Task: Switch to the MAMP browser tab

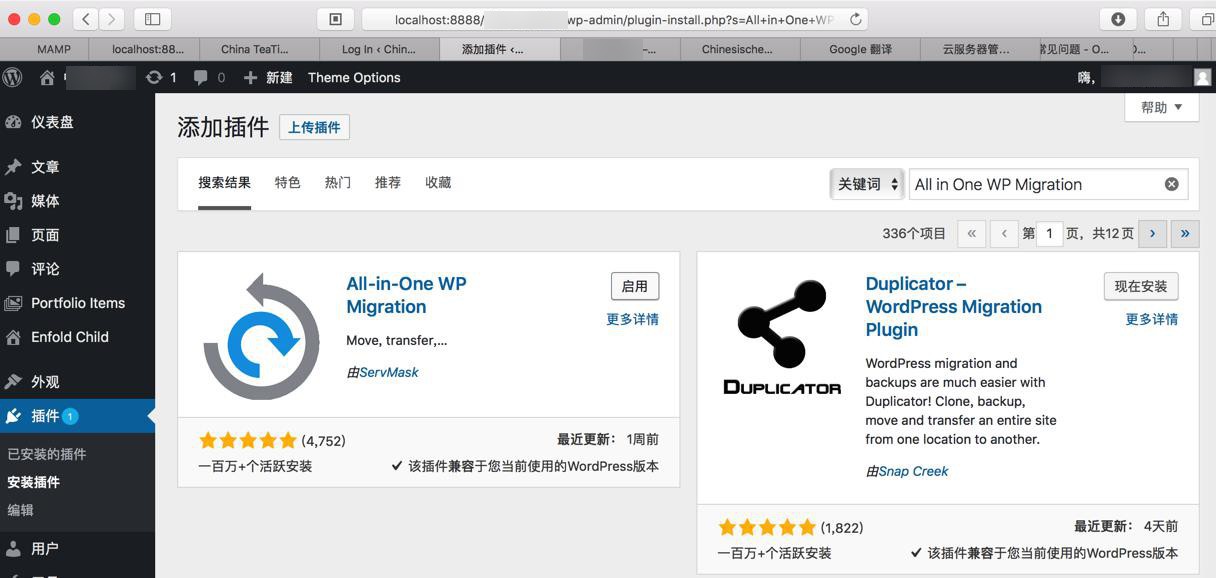Action: [54, 49]
